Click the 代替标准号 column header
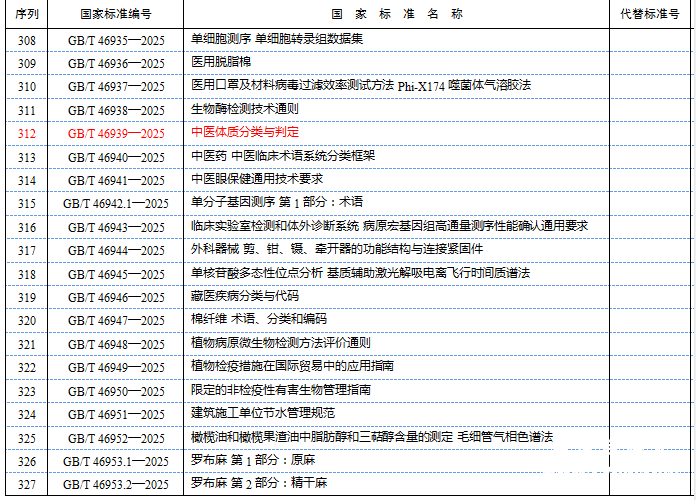696x500 pixels. 651,15
